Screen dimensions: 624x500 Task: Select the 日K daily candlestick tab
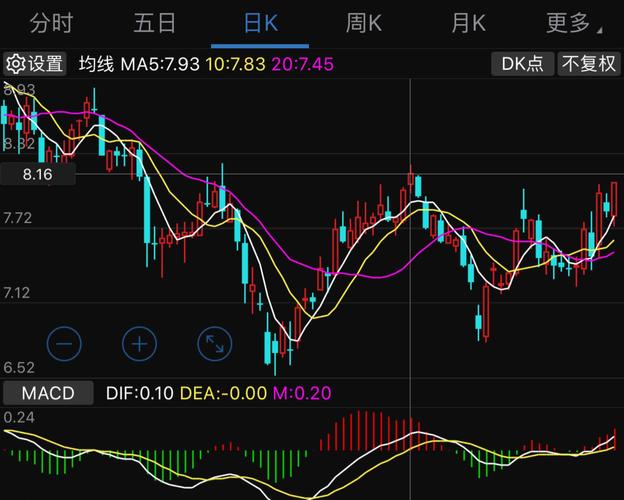pos(260,23)
